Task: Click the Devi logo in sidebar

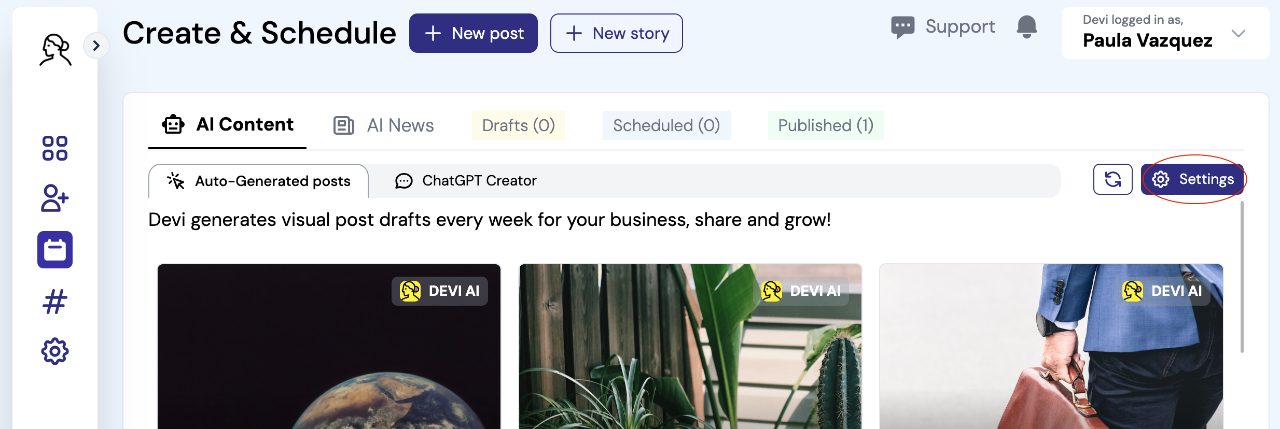Action: click(55, 48)
